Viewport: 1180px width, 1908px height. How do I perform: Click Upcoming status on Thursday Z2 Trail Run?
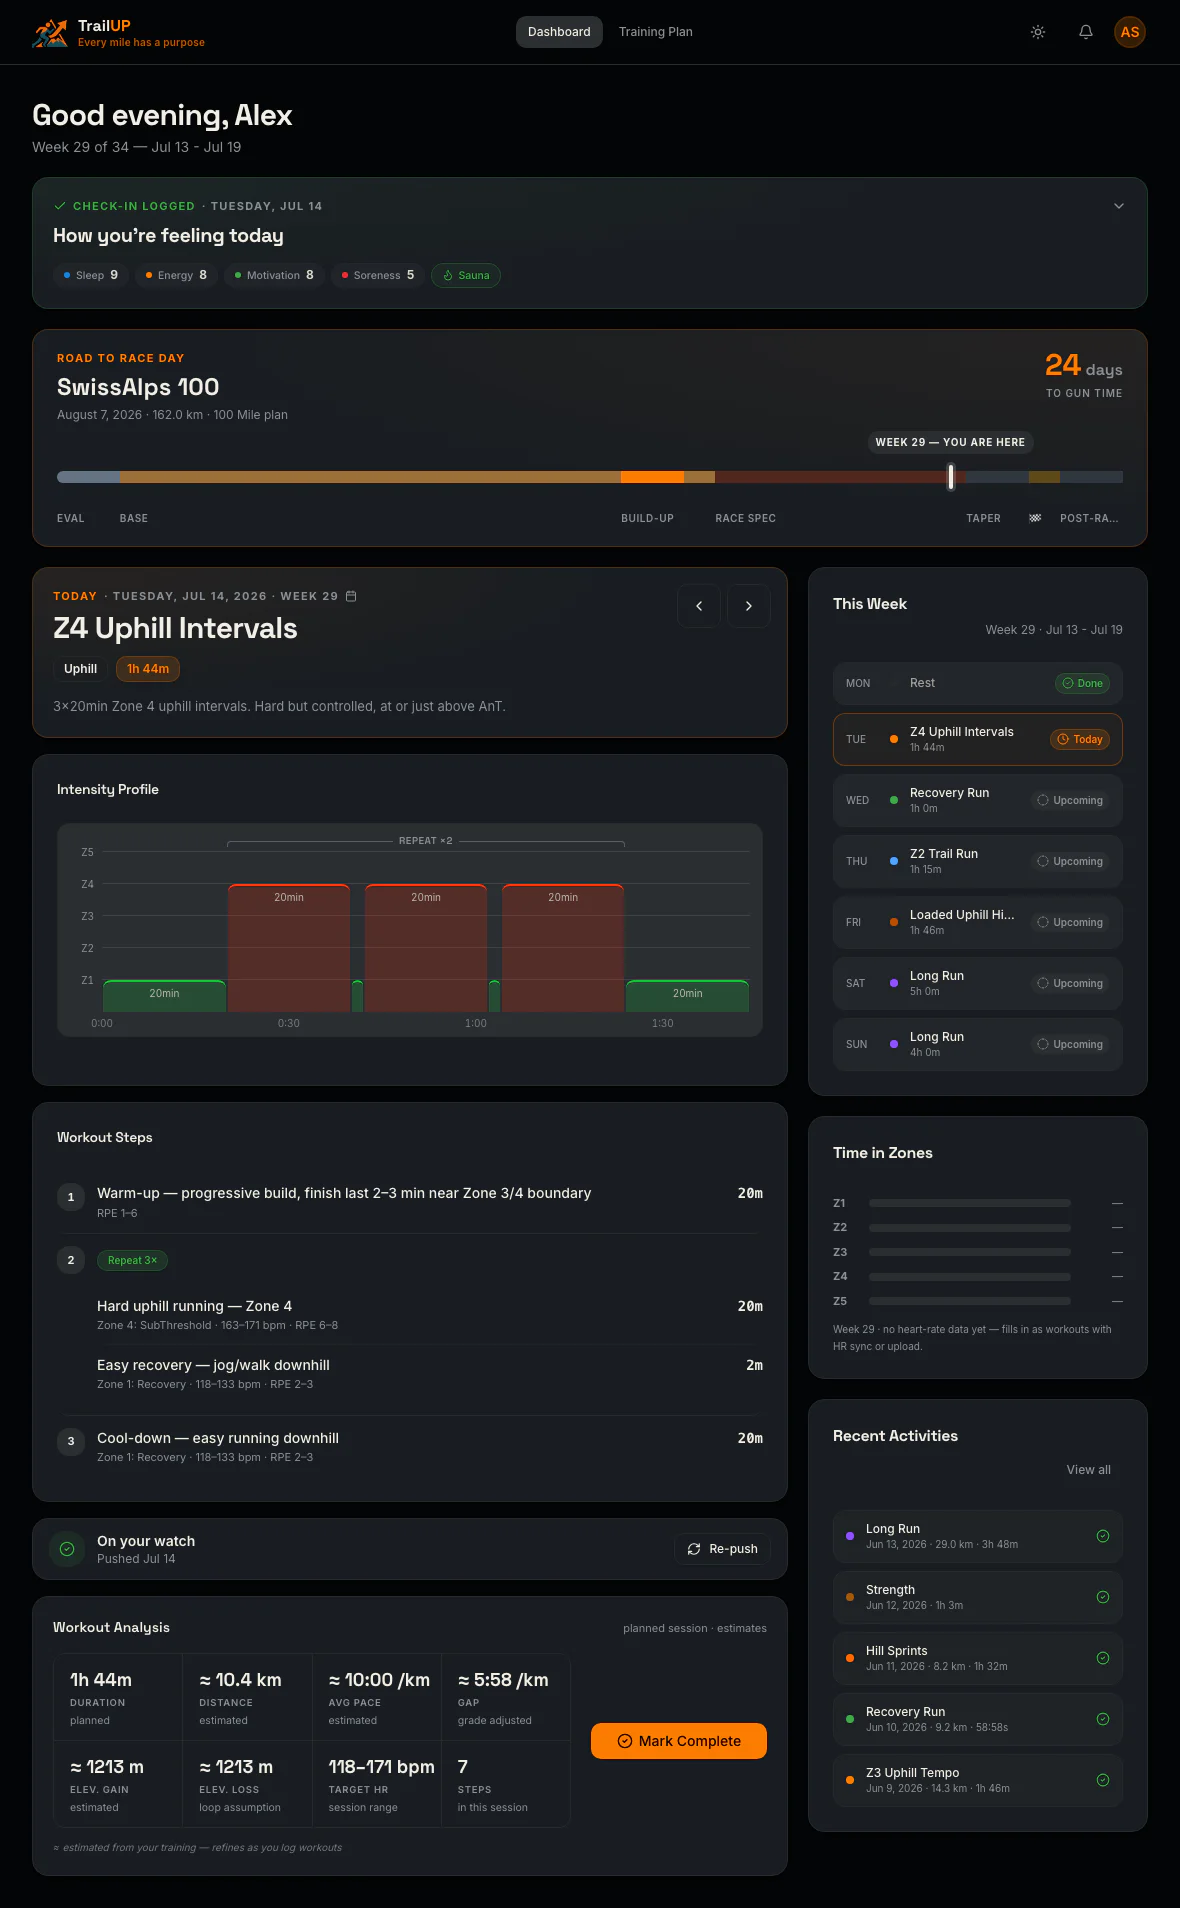pos(1070,861)
